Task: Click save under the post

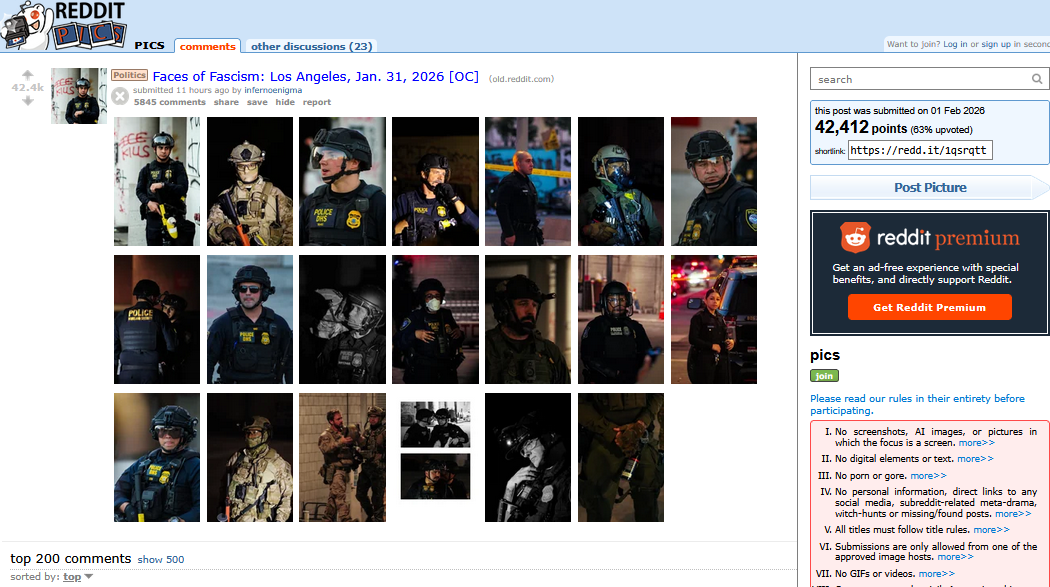Action: click(257, 102)
